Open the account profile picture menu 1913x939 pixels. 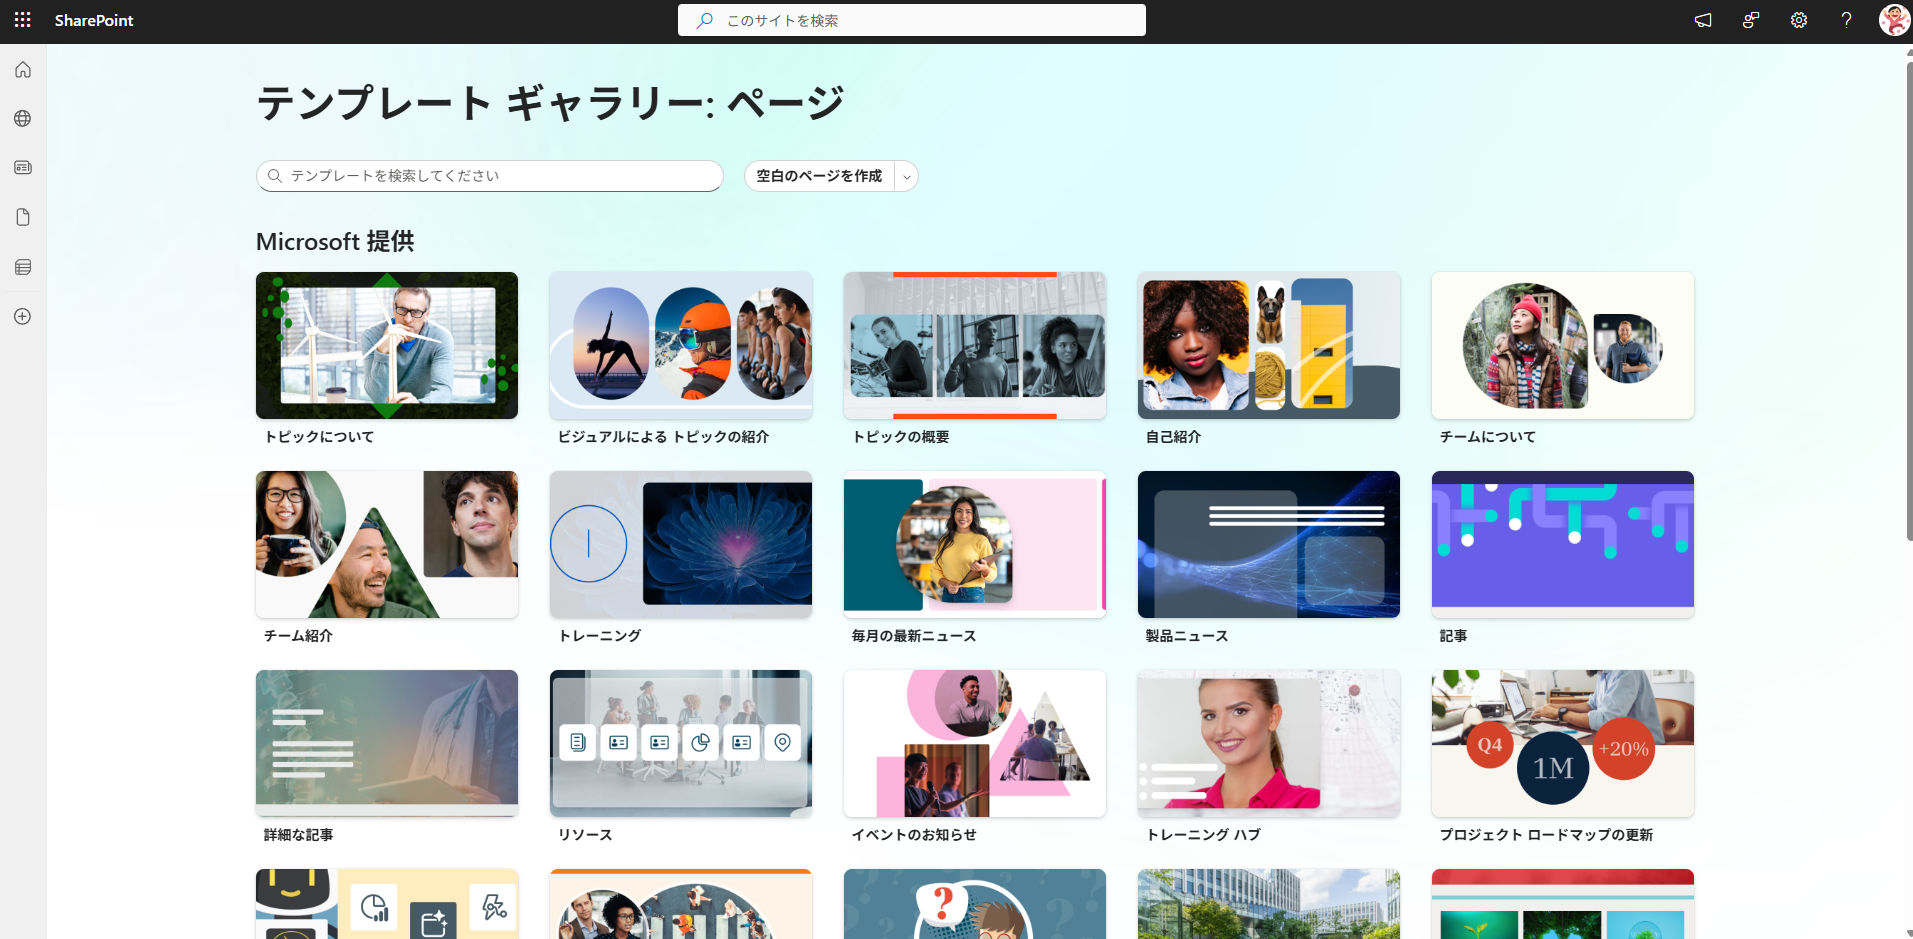pos(1894,20)
